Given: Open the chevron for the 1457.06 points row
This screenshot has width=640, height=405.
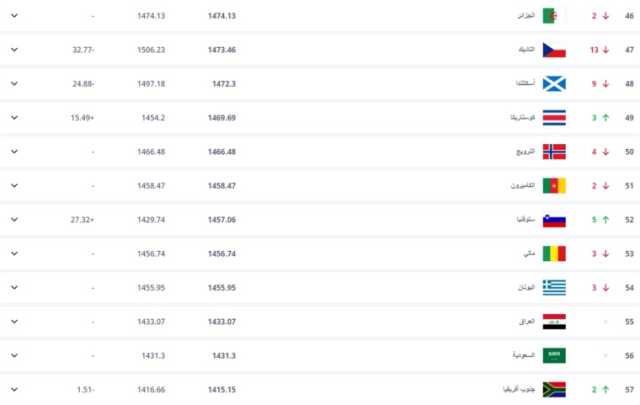Looking at the screenshot, I should (14, 220).
